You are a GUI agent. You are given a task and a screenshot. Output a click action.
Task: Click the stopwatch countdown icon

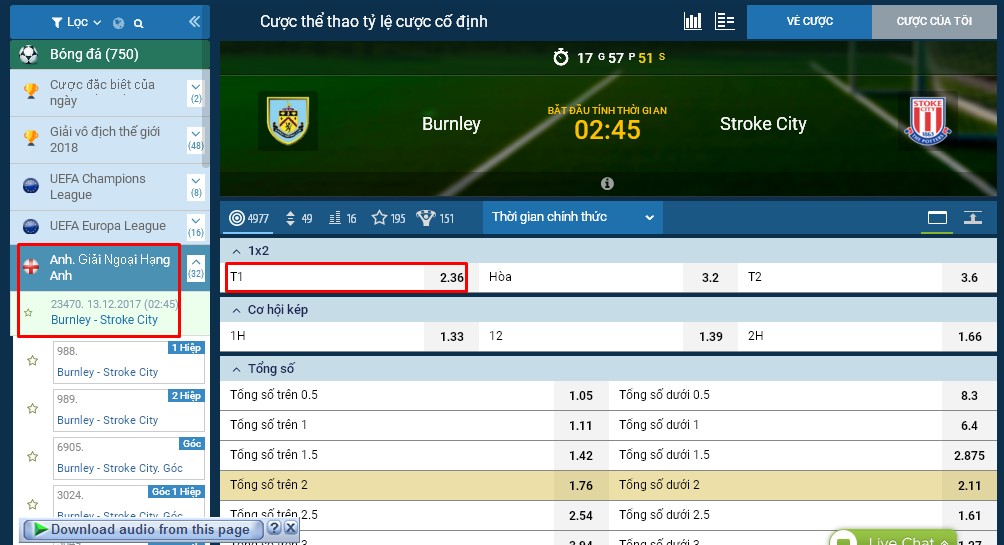pyautogui.click(x=560, y=57)
